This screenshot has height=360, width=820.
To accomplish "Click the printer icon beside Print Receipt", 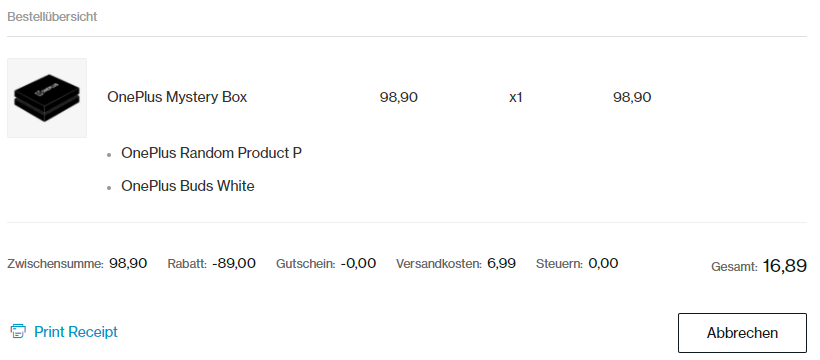I will pyautogui.click(x=18, y=332).
